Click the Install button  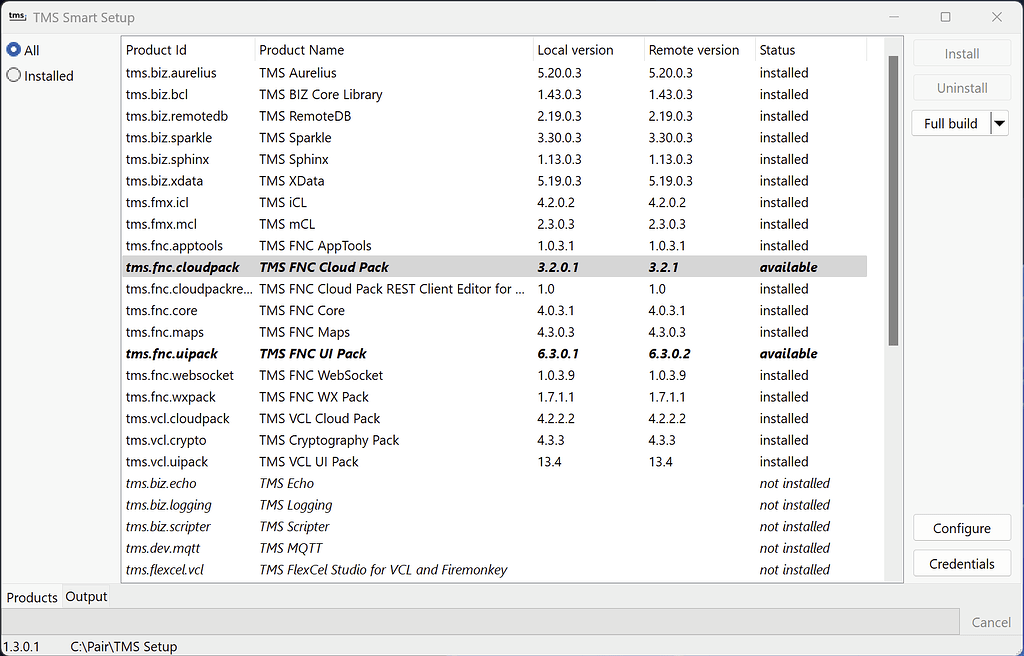coord(961,53)
